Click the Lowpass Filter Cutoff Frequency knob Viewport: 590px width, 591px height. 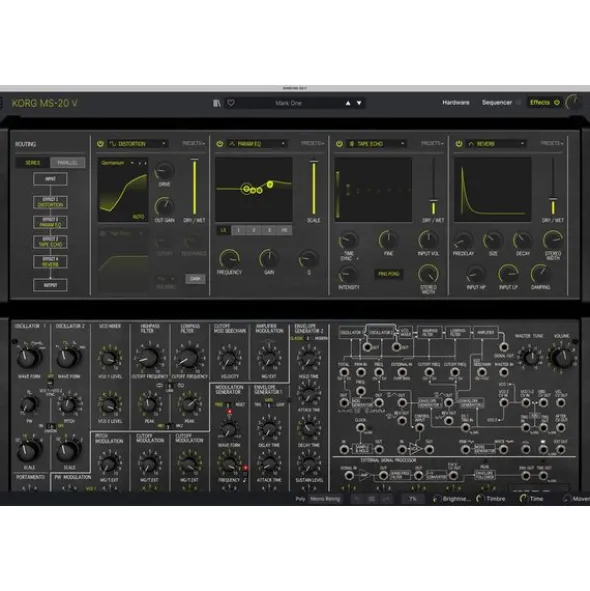tap(189, 358)
